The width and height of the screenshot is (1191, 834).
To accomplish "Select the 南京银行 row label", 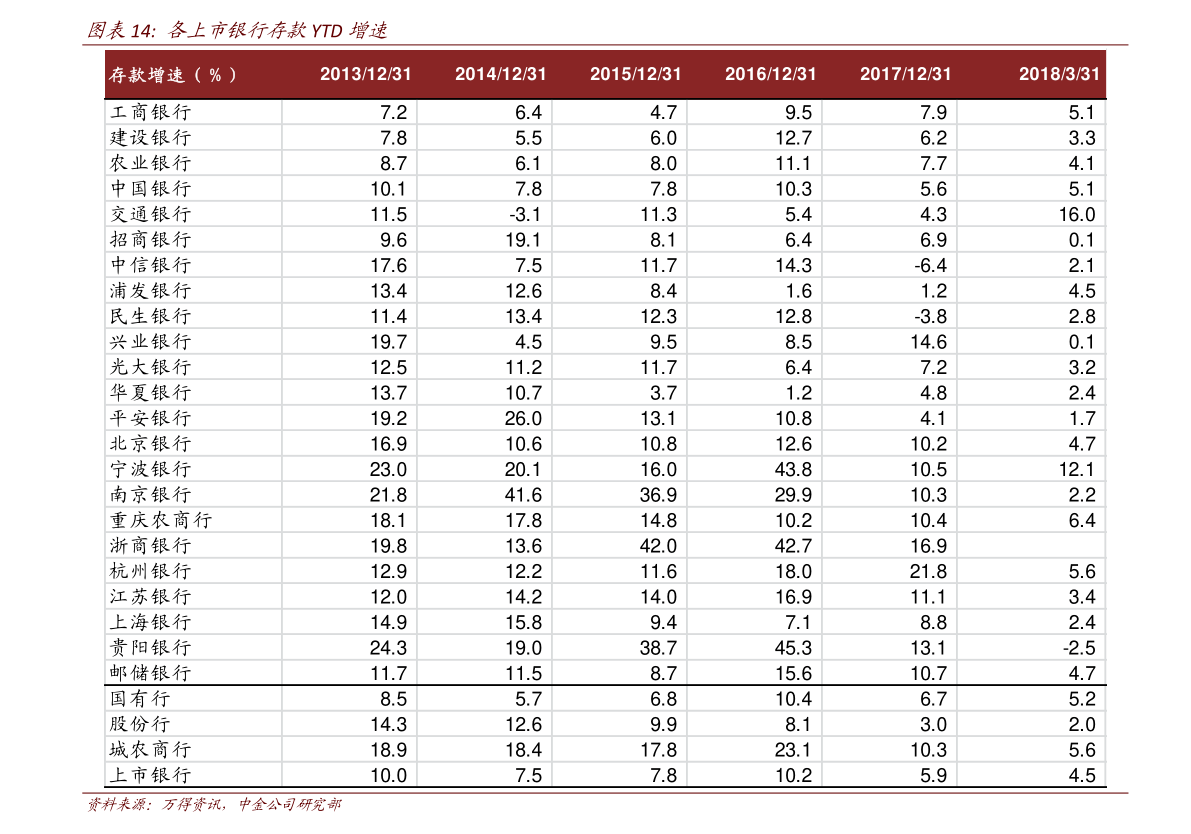I will (x=150, y=494).
